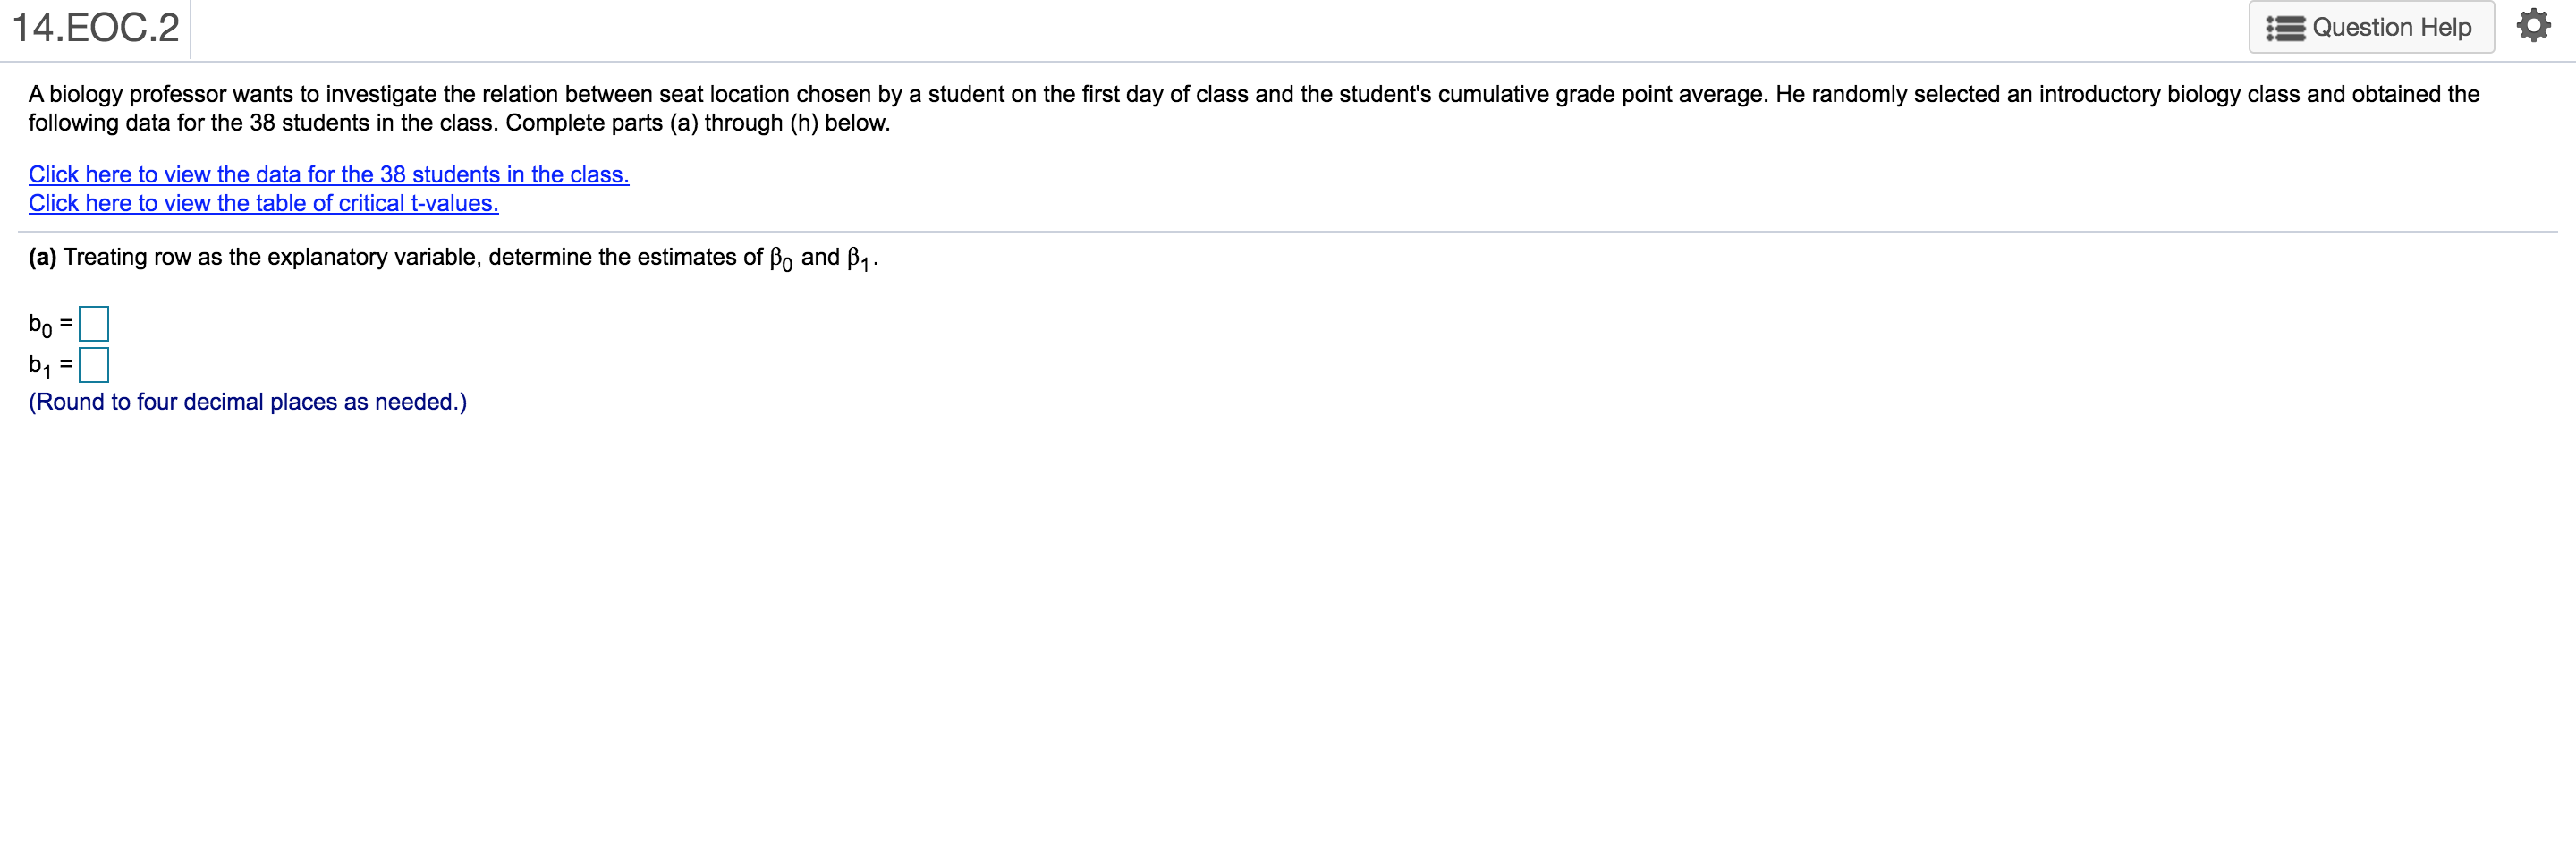Click the list icon beside Question Help
2576x848 pixels.
click(2285, 28)
